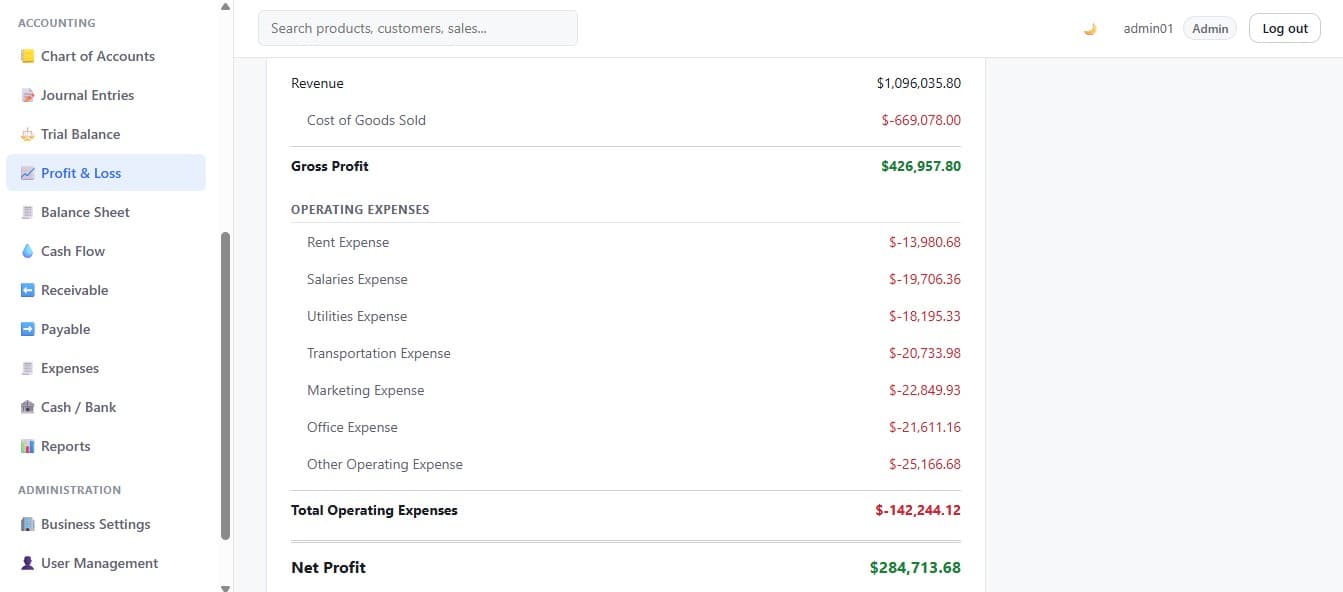Viewport: 1343px width, 592px height.
Task: Click the Other Operating Expense label
Action: (x=385, y=464)
